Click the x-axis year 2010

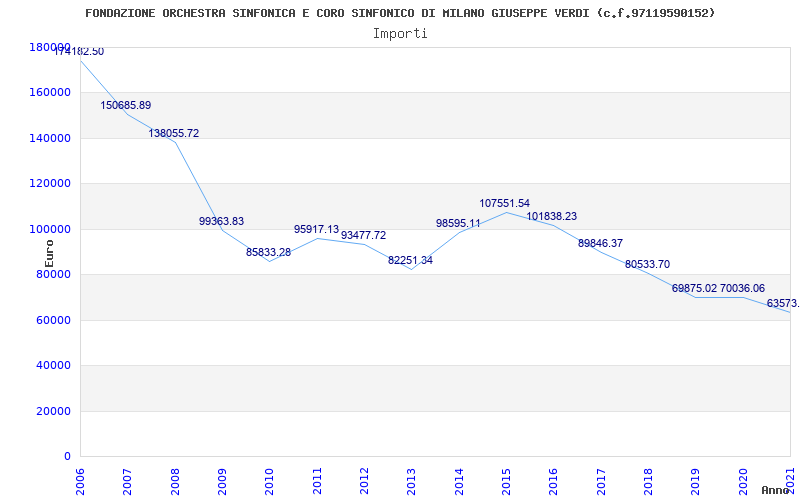coord(270,481)
